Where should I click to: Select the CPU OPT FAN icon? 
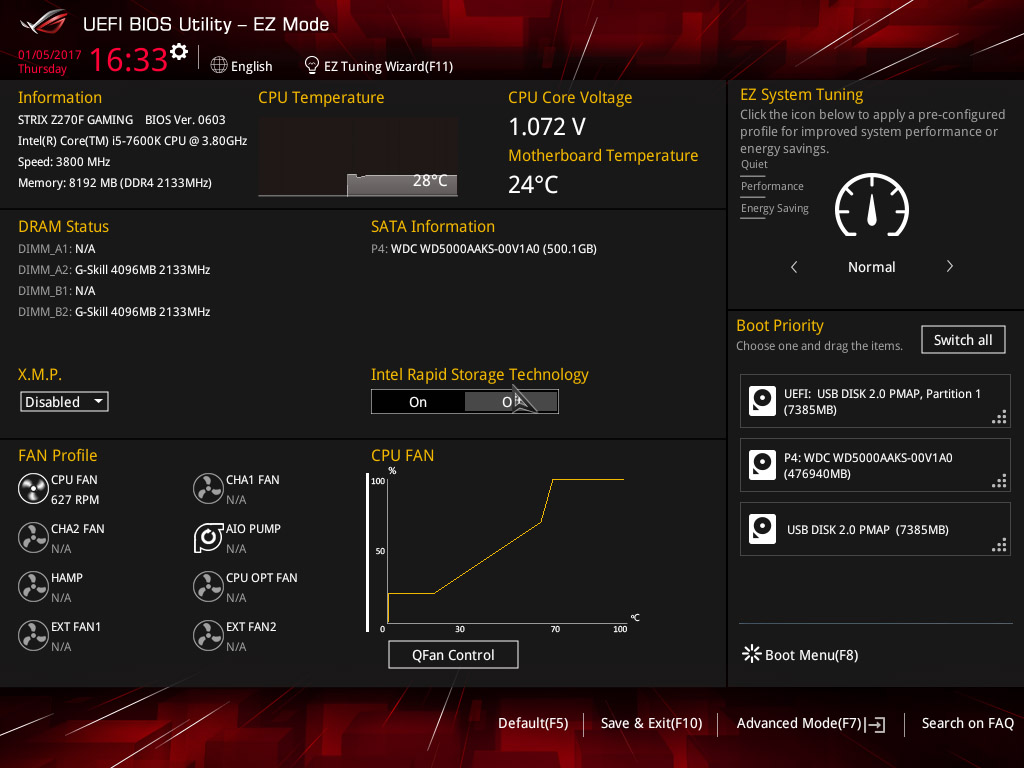208,587
